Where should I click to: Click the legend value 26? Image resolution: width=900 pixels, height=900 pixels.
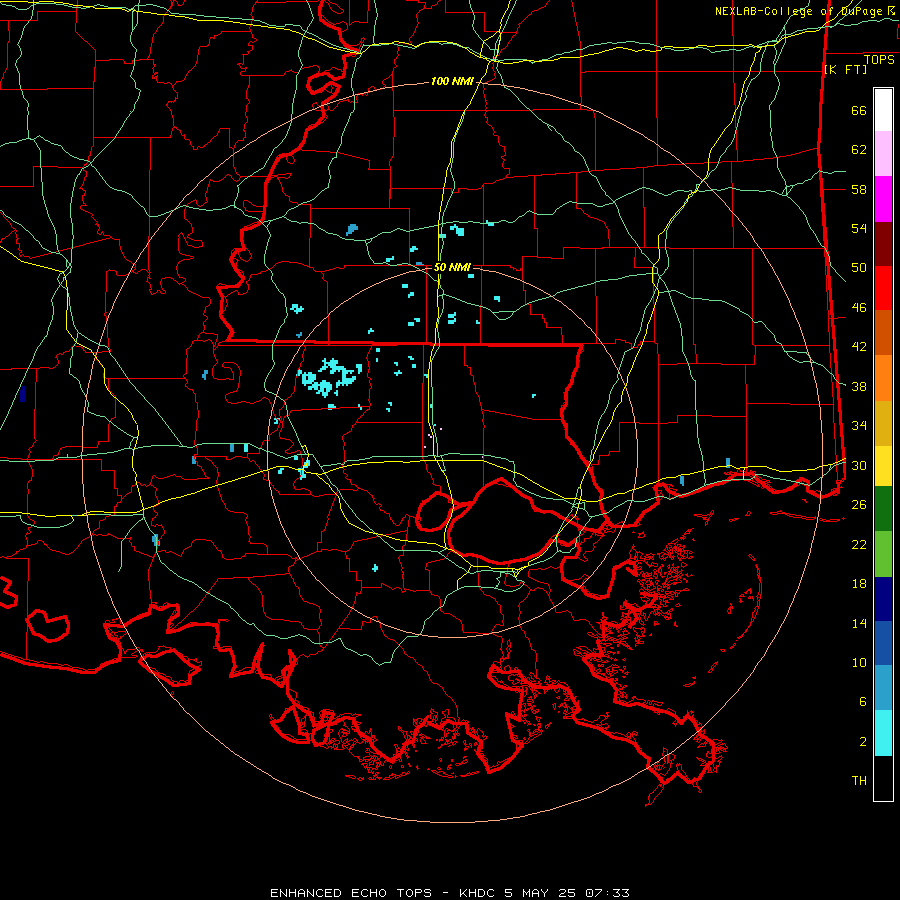tap(859, 505)
